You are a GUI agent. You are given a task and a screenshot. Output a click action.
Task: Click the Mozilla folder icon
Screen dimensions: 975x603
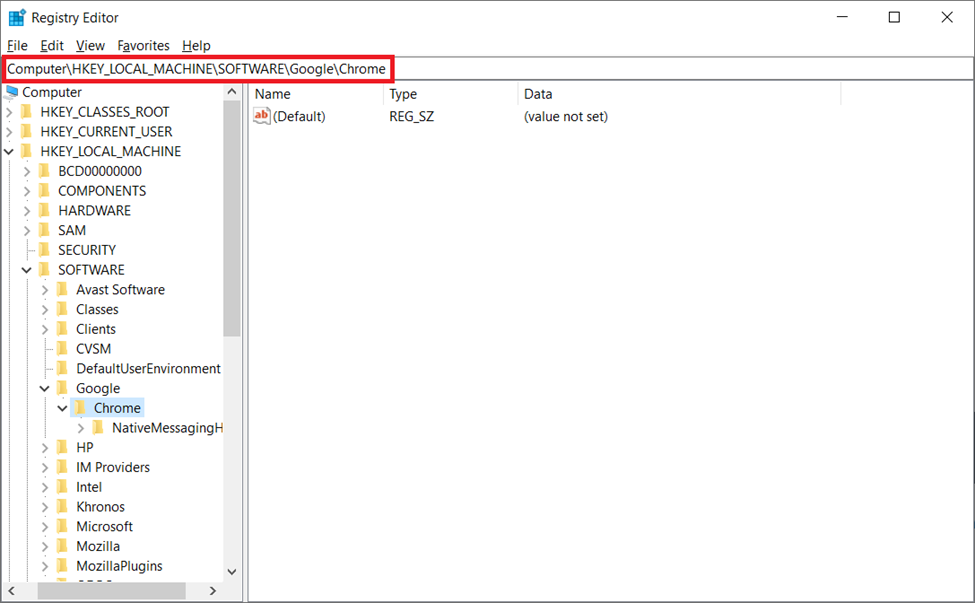(62, 546)
